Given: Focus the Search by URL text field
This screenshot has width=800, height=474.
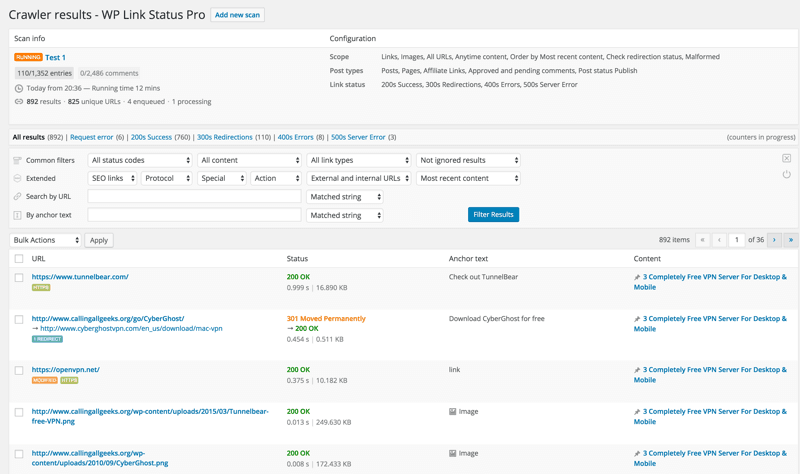Looking at the screenshot, I should (x=194, y=196).
